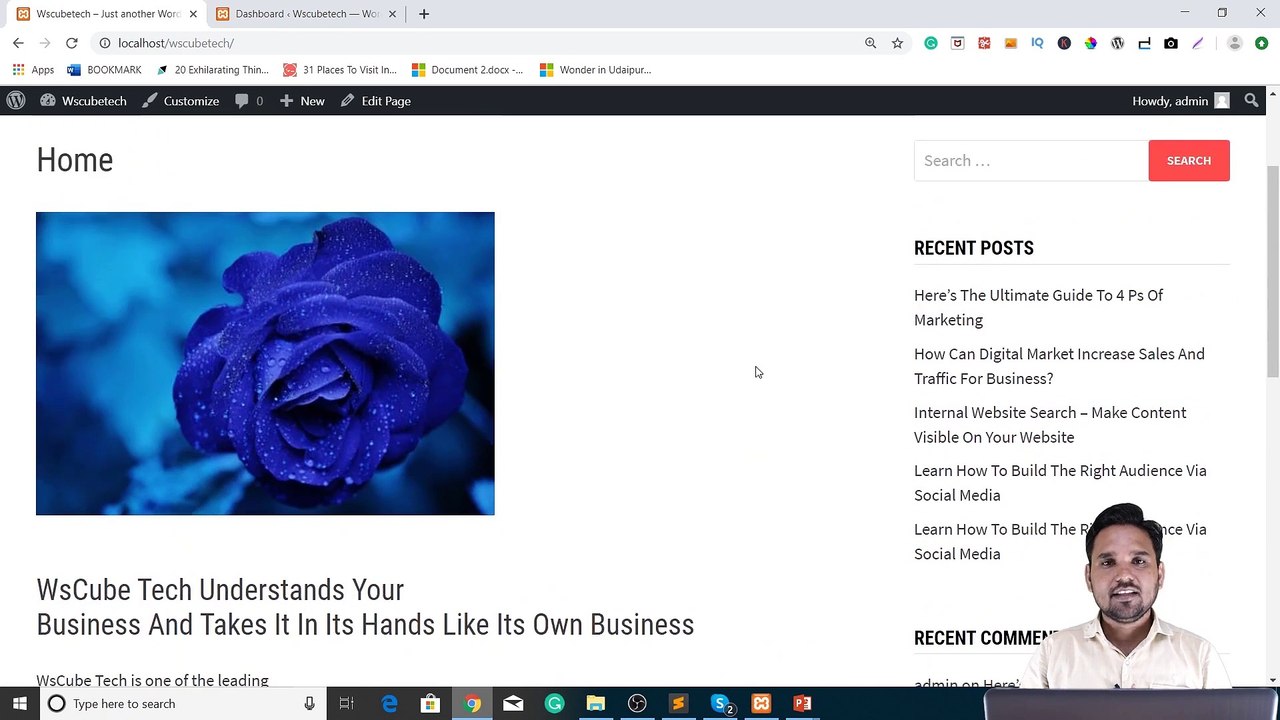
Task: Open PowerPoint from the taskbar
Action: pyautogui.click(x=802, y=704)
